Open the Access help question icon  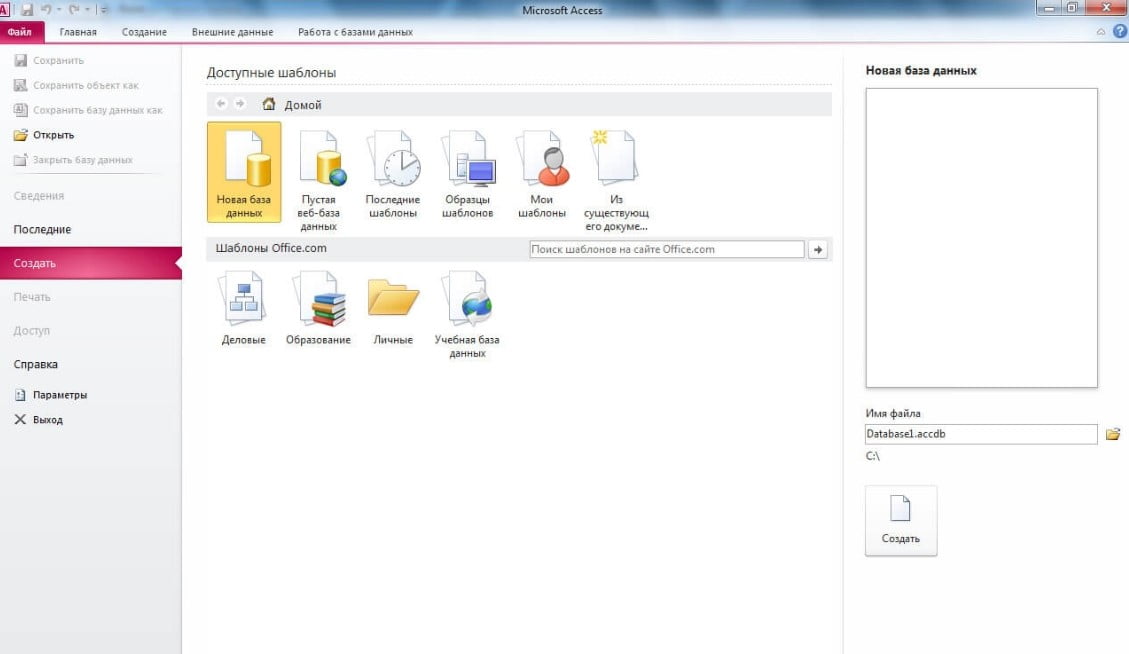pyautogui.click(x=1120, y=32)
